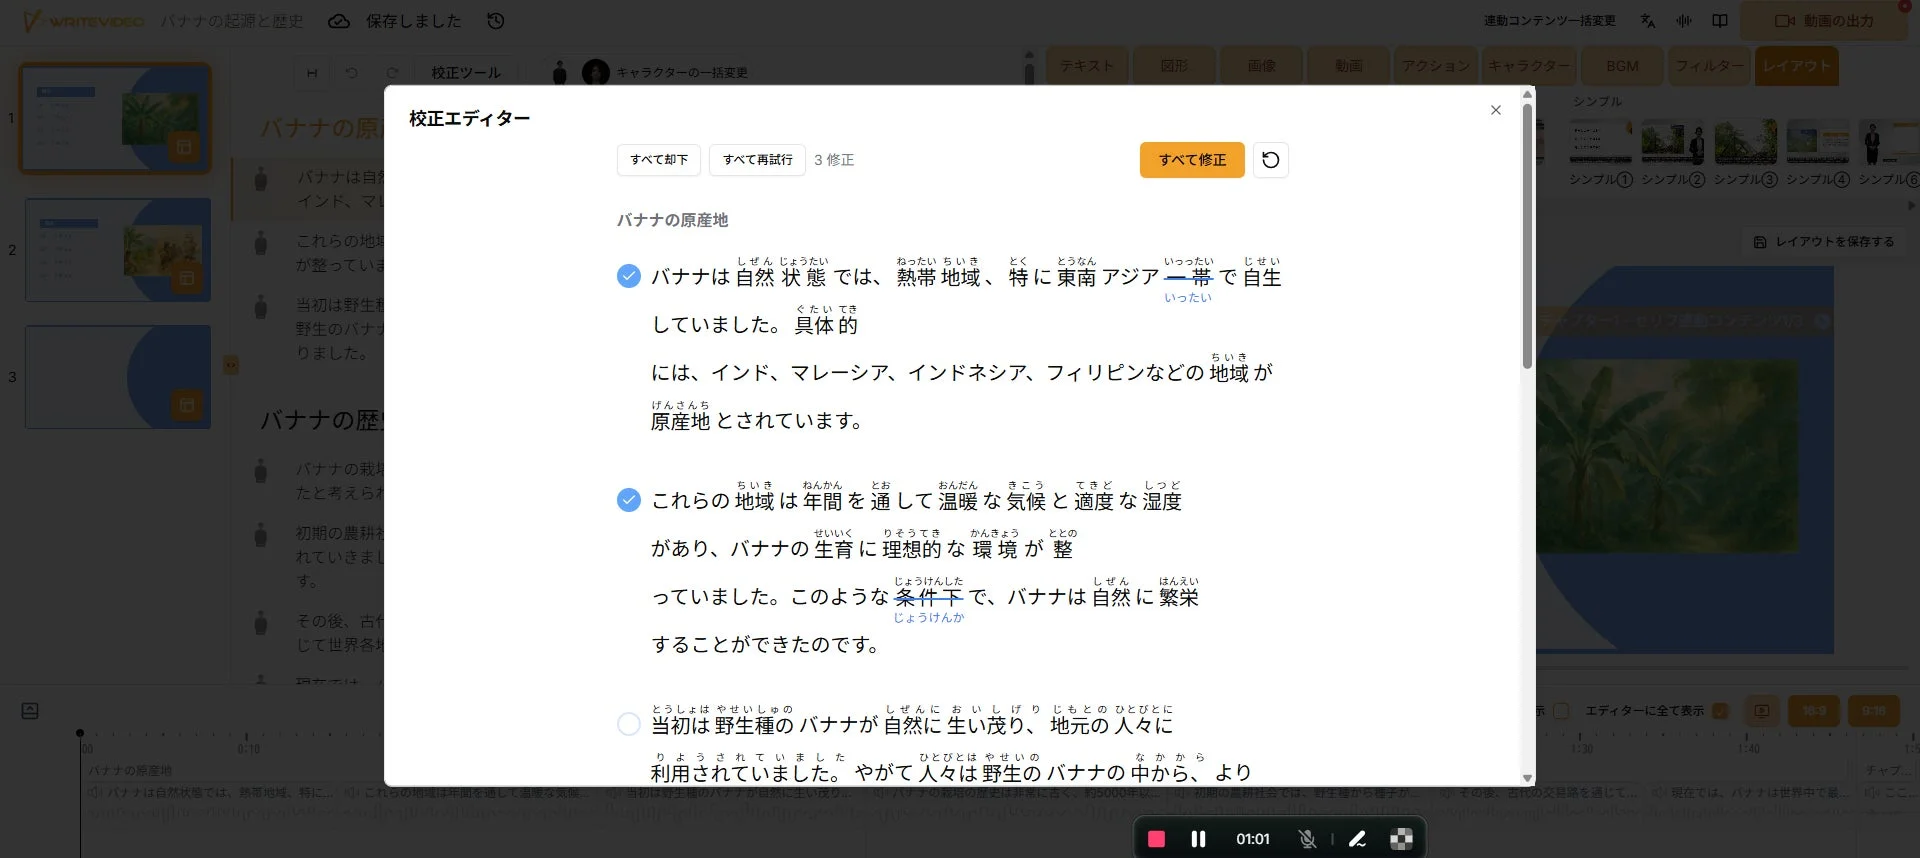Click the timeline playhead marker at 00

pos(80,733)
